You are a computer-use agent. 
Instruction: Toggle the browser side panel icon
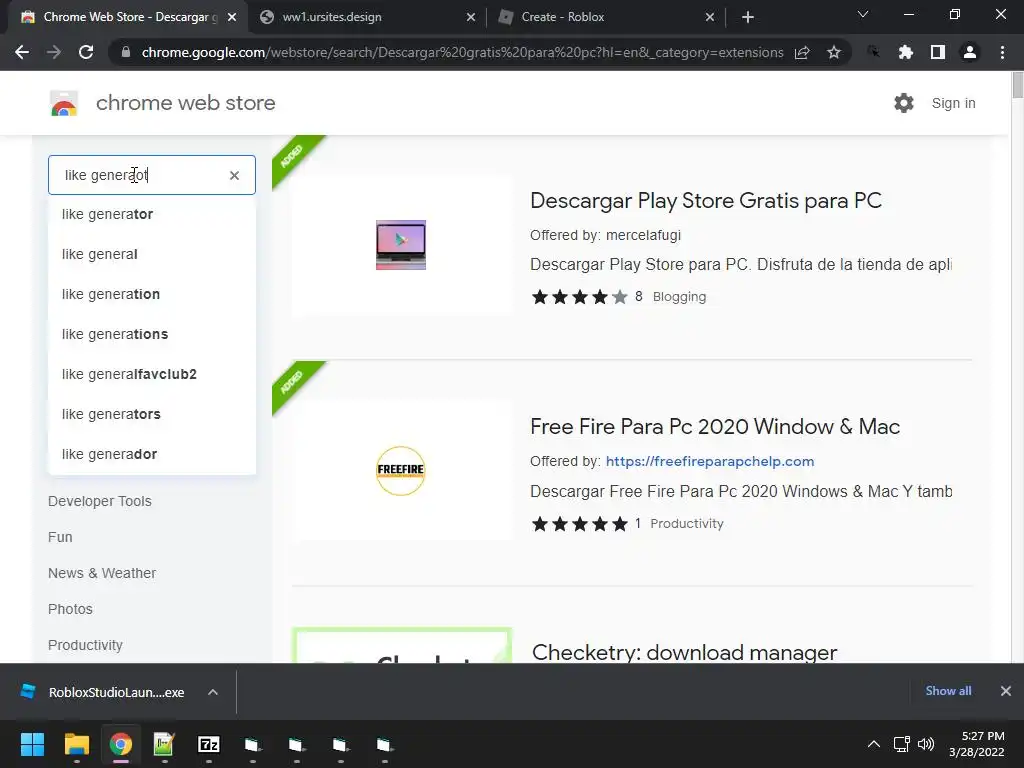(x=938, y=52)
